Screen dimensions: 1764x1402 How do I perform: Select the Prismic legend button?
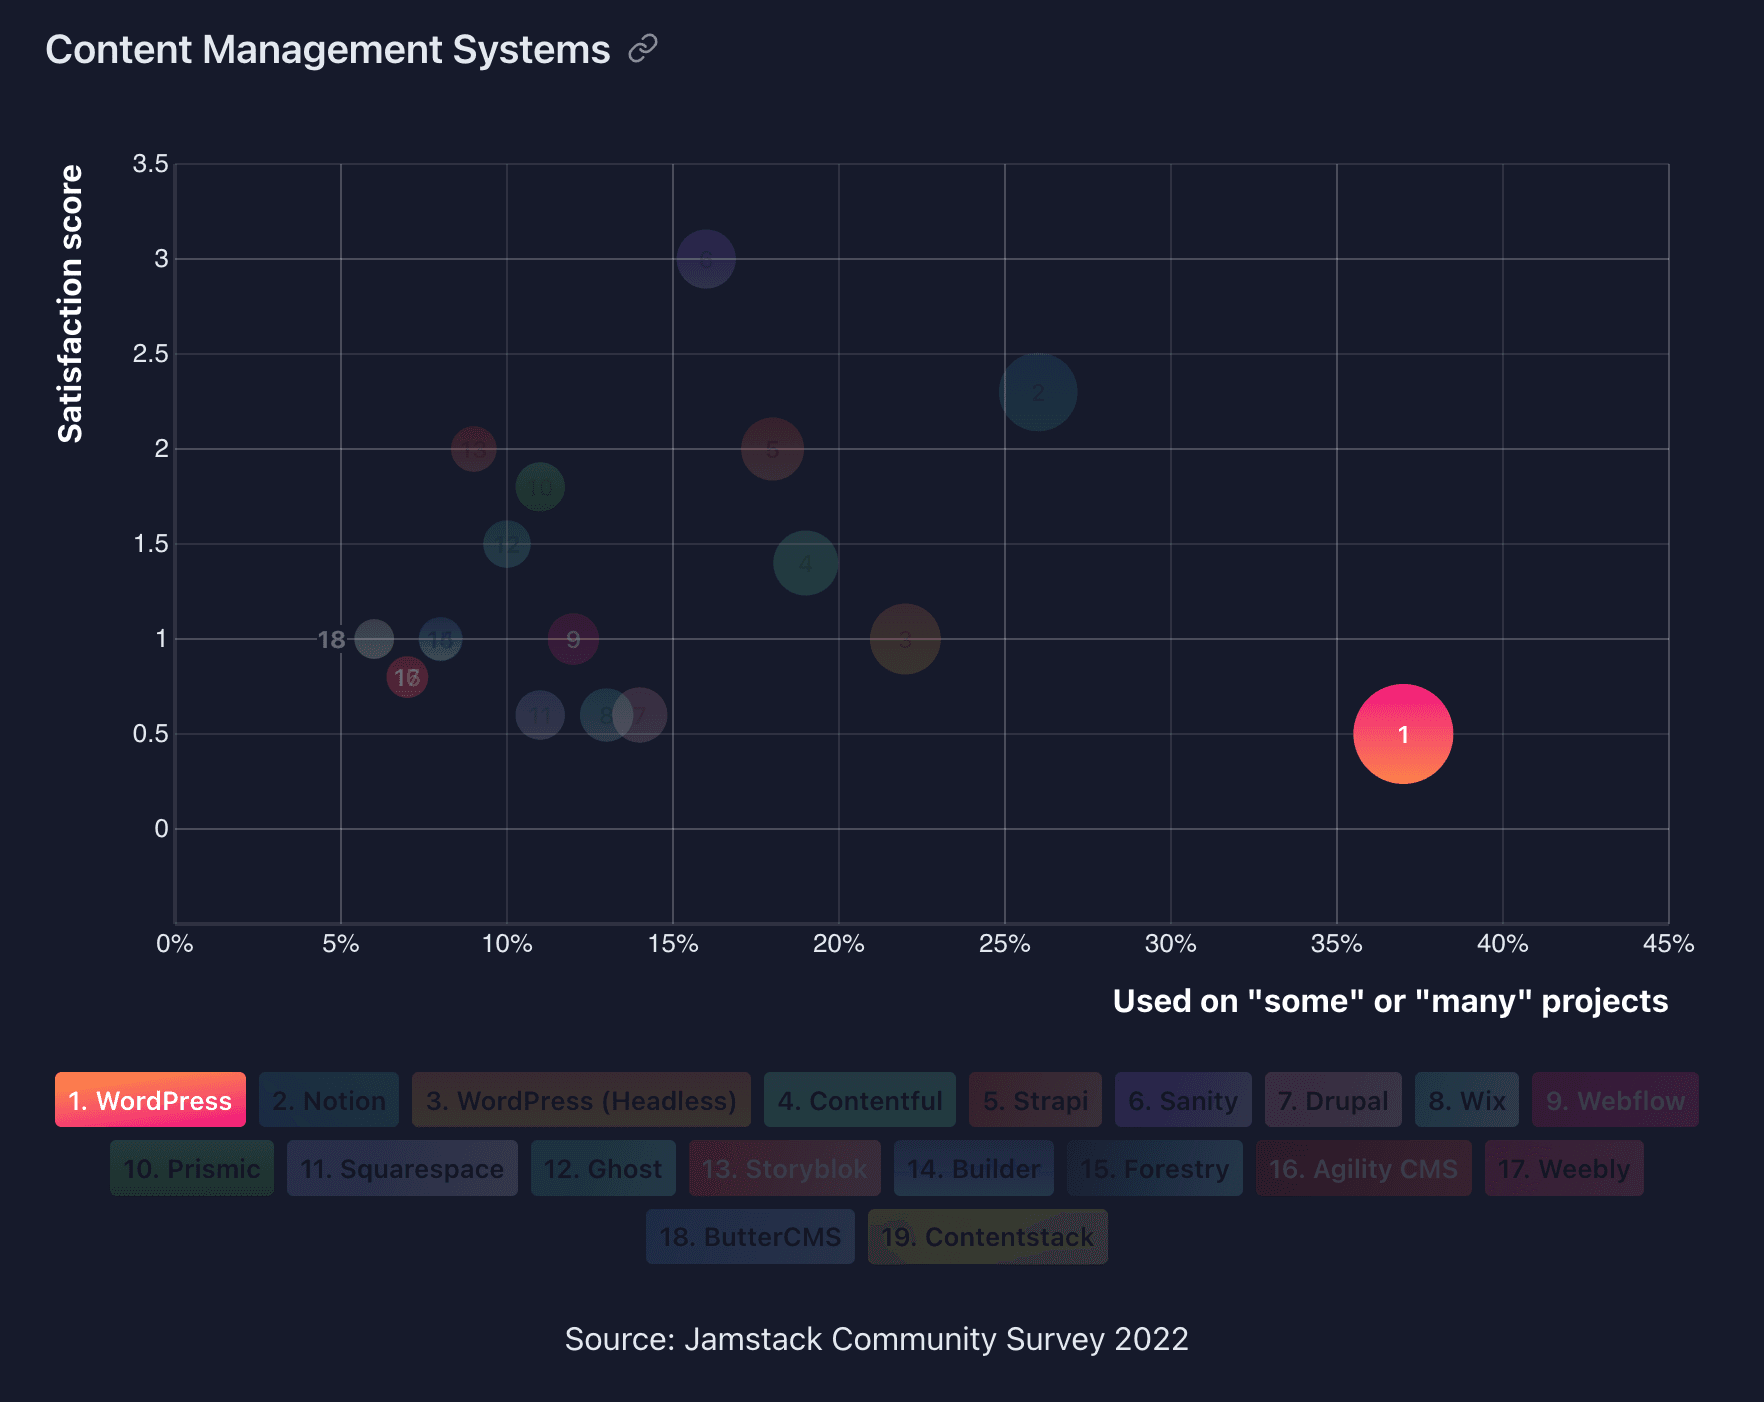[192, 1168]
